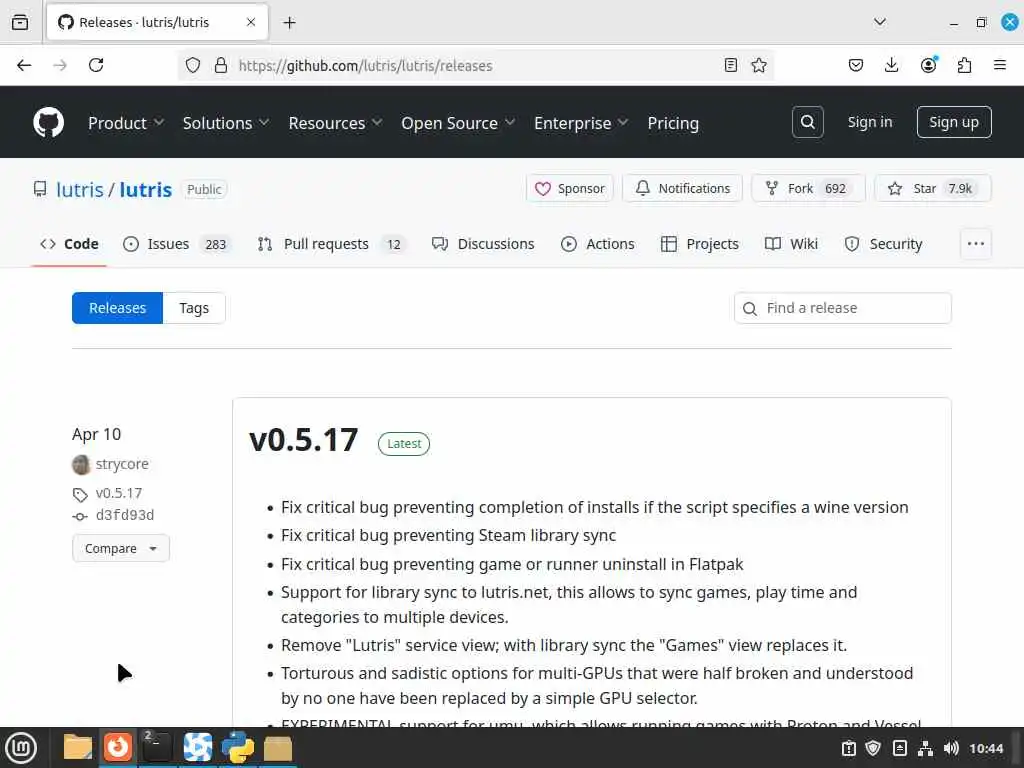Click the padlock site security icon
This screenshot has height=768, width=1024.
tap(221, 65)
